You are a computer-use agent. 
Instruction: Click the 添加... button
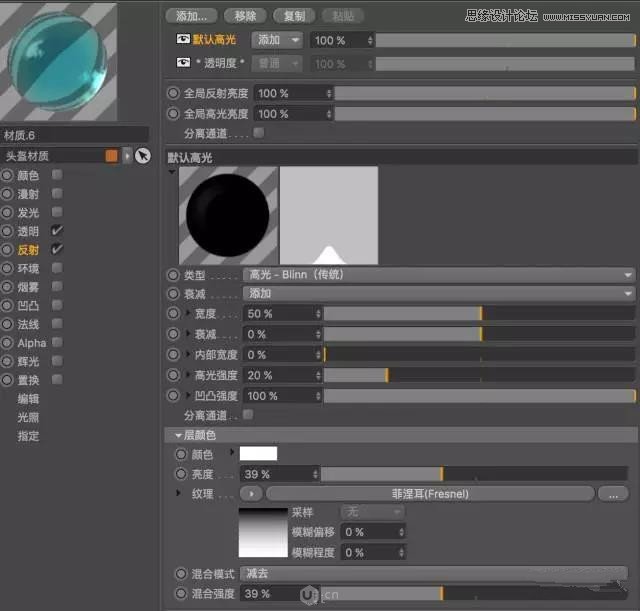click(x=191, y=16)
